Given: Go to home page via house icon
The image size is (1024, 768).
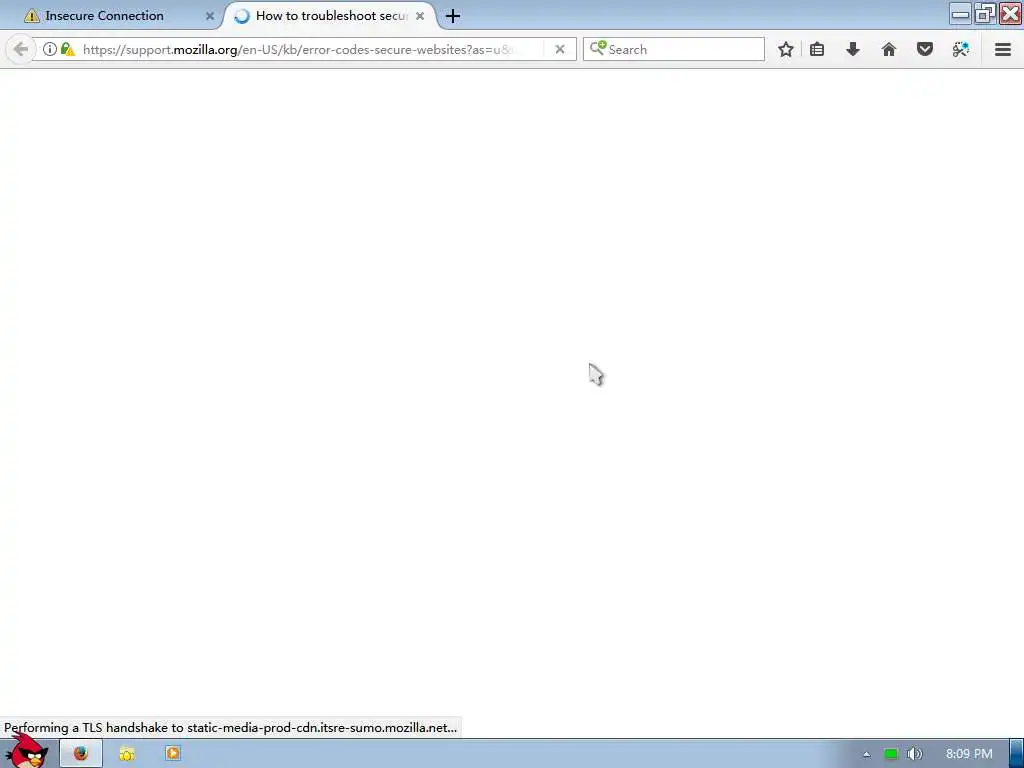Looking at the screenshot, I should (x=889, y=49).
